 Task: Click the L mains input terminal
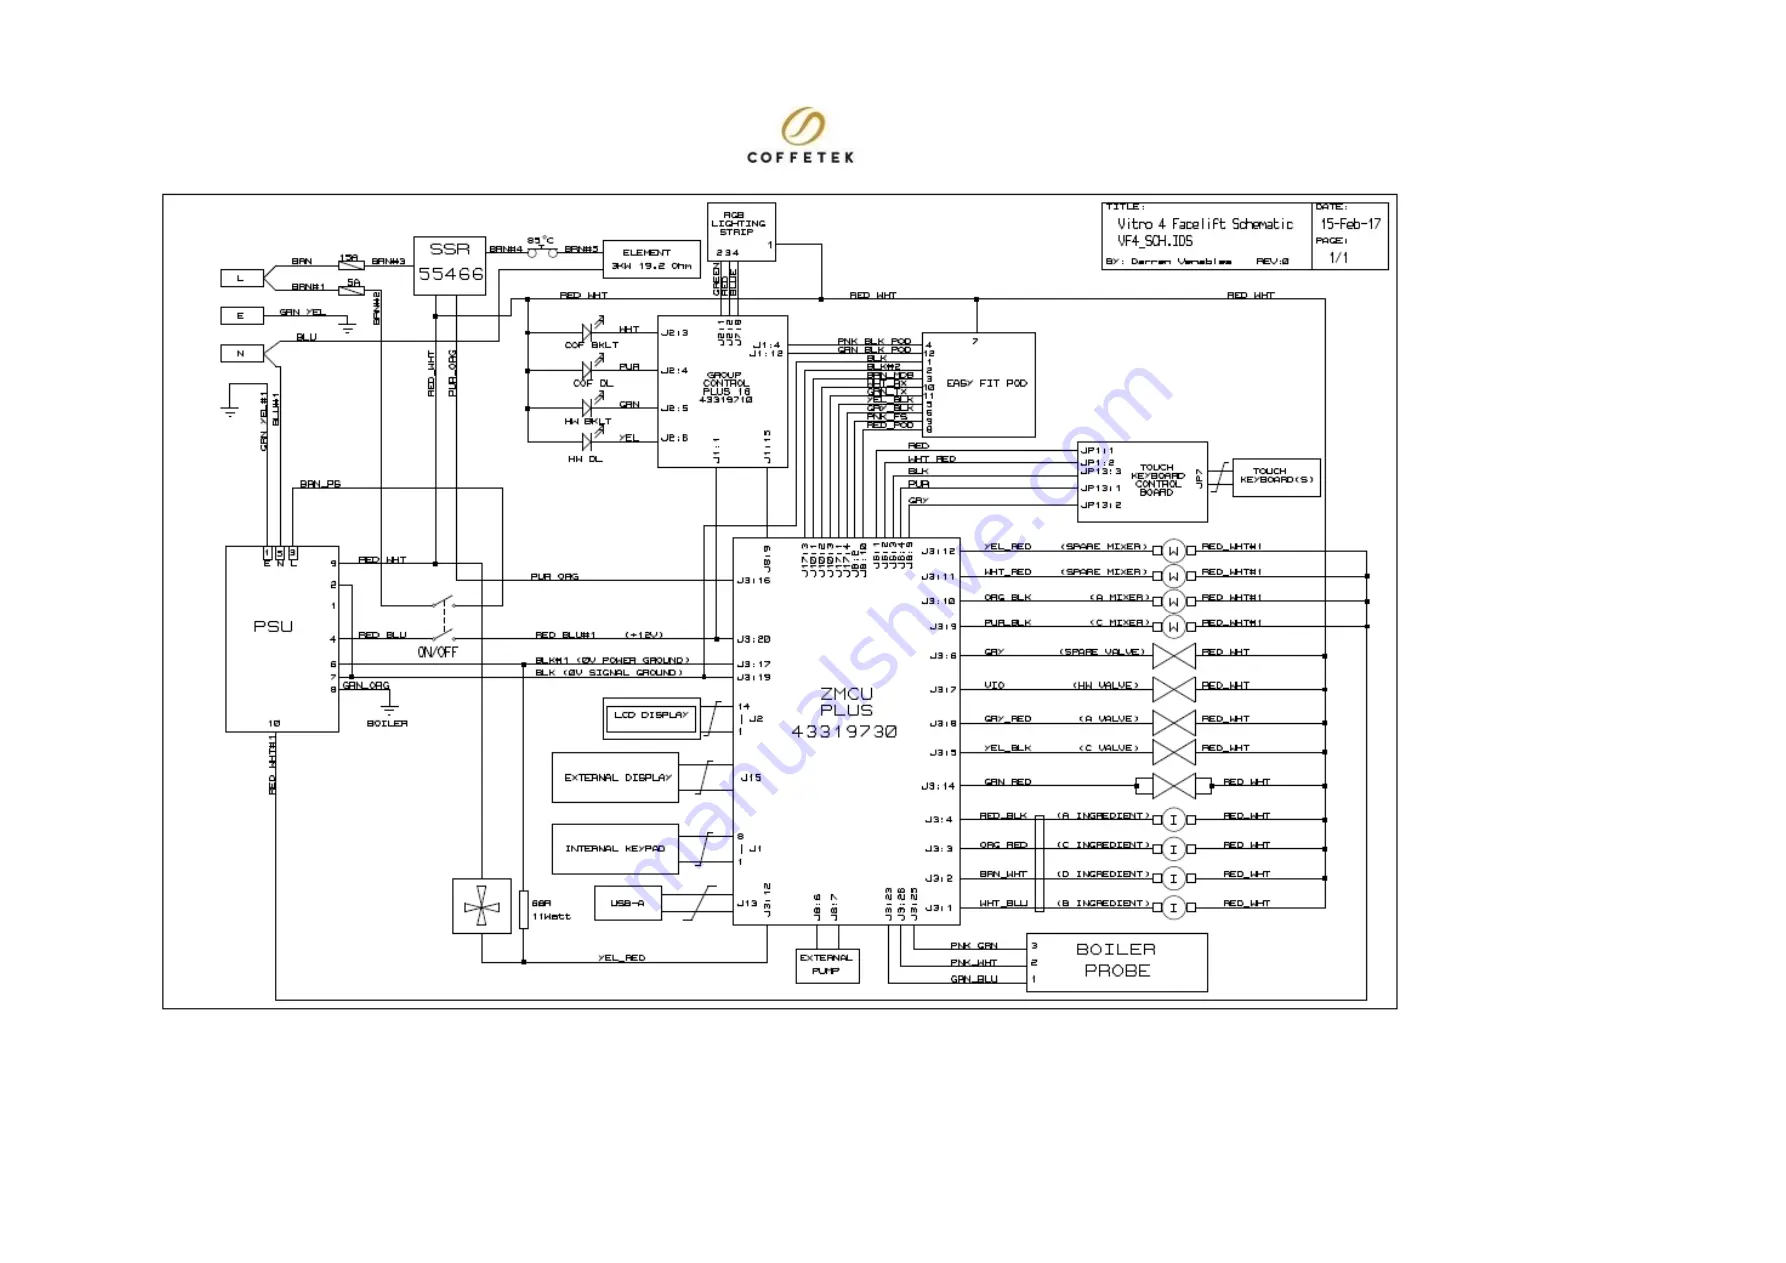point(242,278)
